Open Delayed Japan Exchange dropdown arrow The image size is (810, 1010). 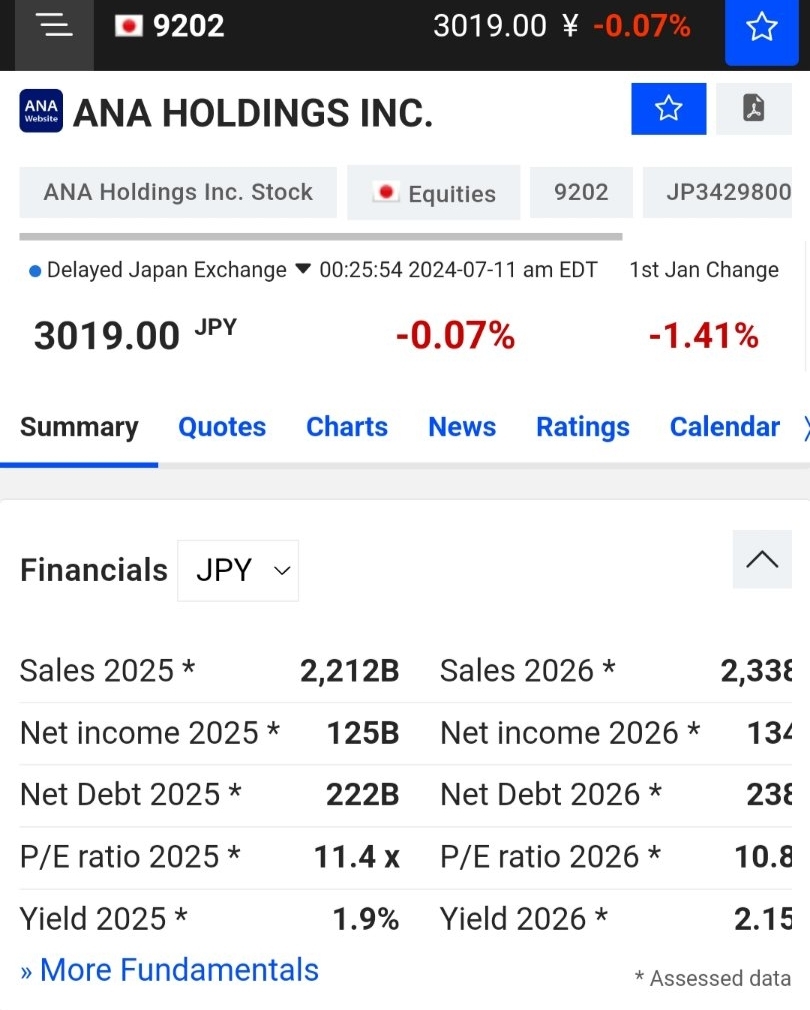pos(302,269)
